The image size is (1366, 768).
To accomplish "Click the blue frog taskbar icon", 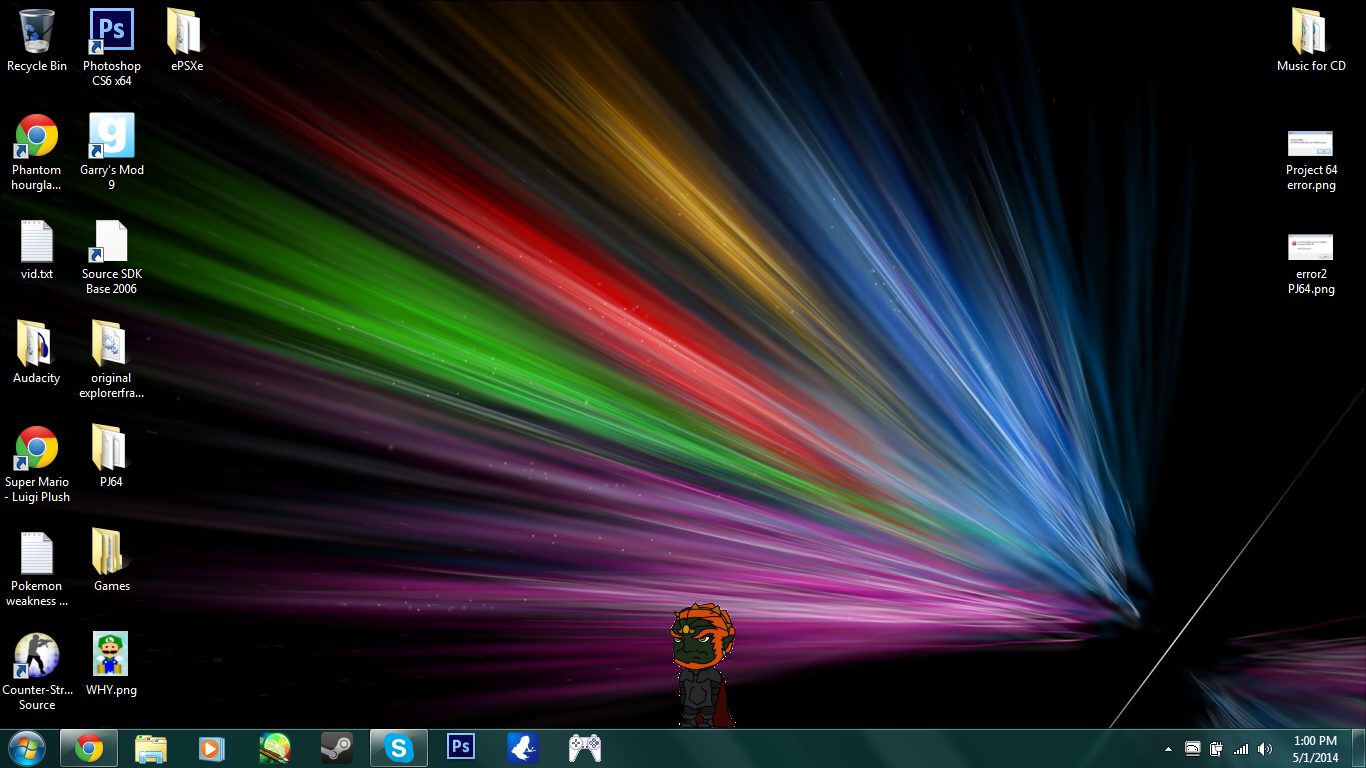I will (523, 748).
